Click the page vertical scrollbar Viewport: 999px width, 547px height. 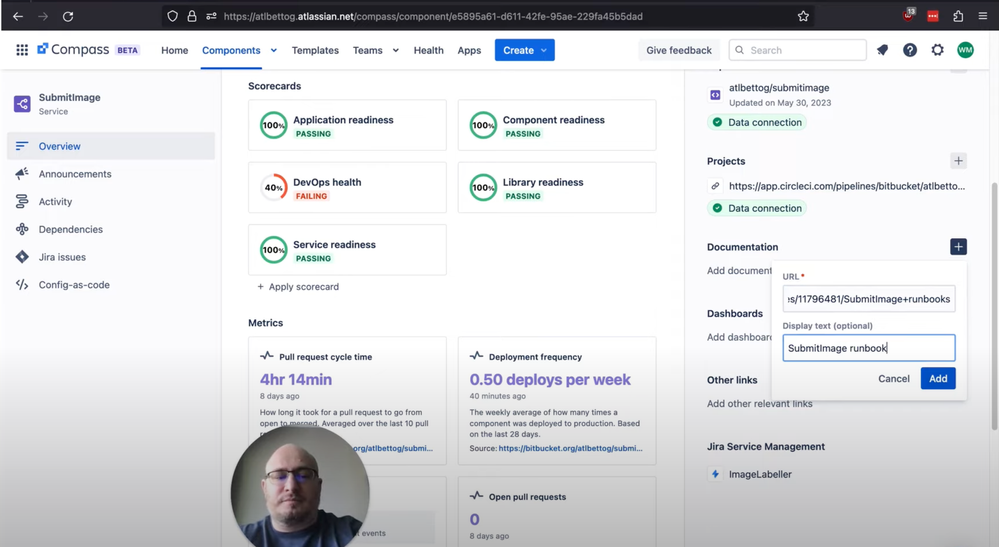click(994, 306)
